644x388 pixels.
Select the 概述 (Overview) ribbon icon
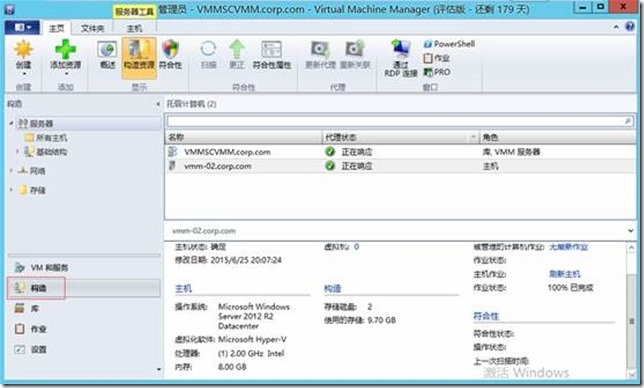(x=107, y=50)
